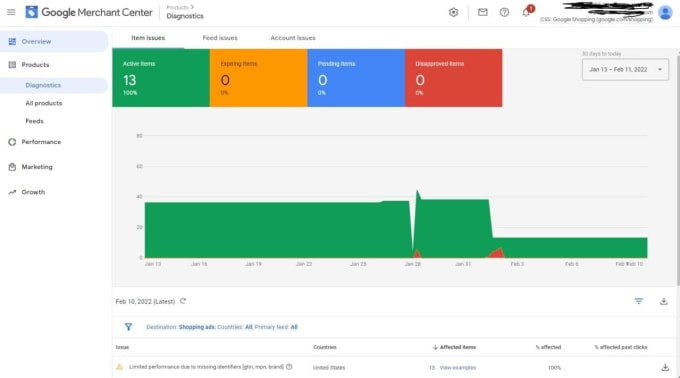
Task: Open the mail envelope icon
Action: [x=482, y=12]
